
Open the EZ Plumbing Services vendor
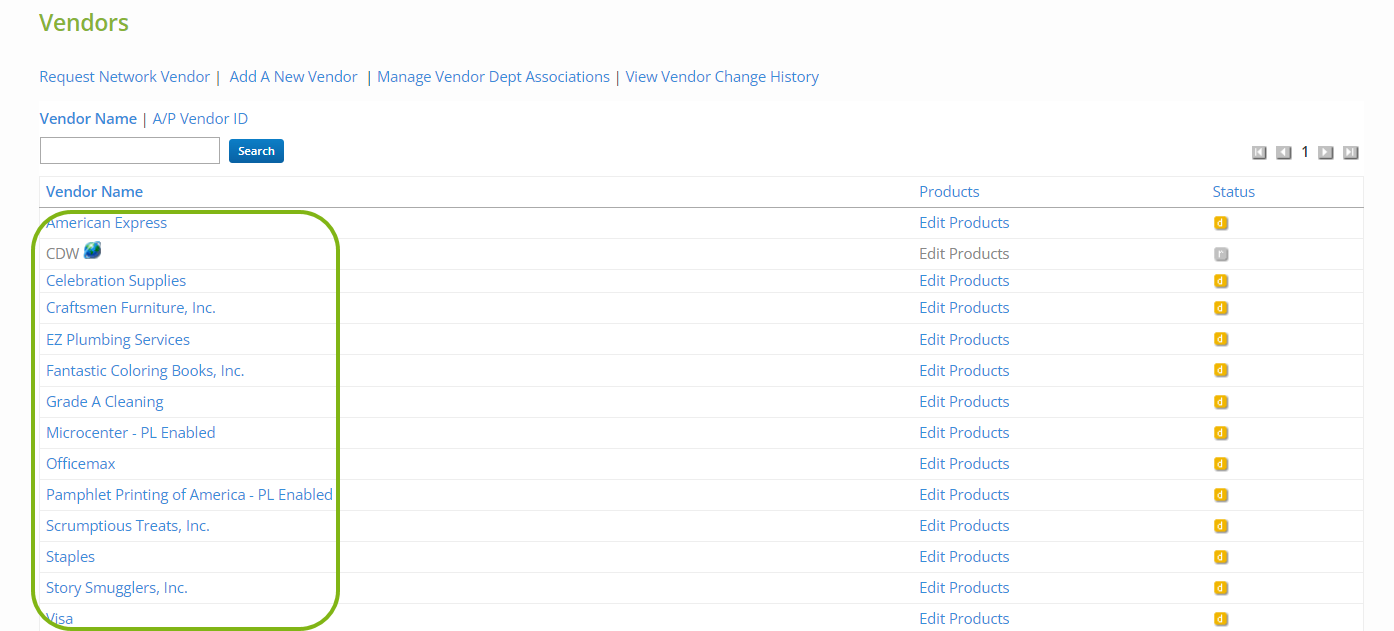coord(118,340)
